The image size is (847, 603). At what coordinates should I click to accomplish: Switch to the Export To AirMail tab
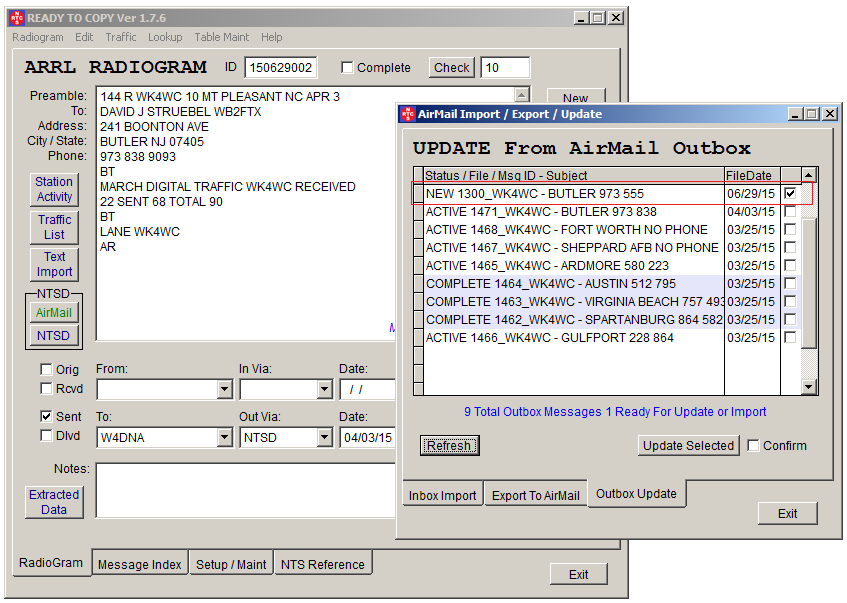click(x=535, y=495)
